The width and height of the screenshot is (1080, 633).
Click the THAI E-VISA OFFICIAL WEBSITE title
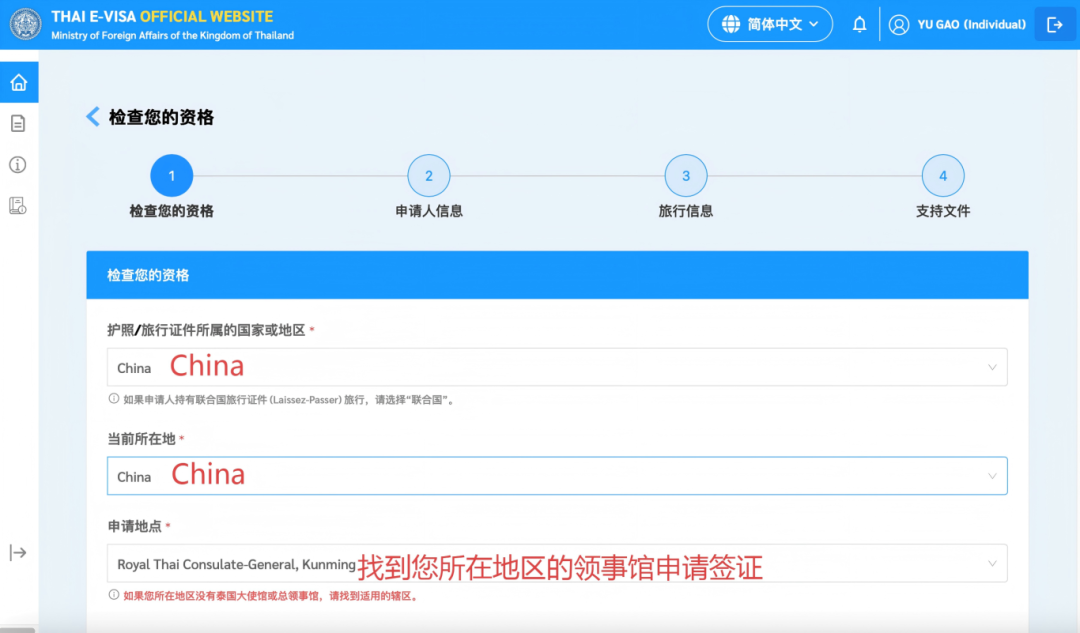point(162,17)
